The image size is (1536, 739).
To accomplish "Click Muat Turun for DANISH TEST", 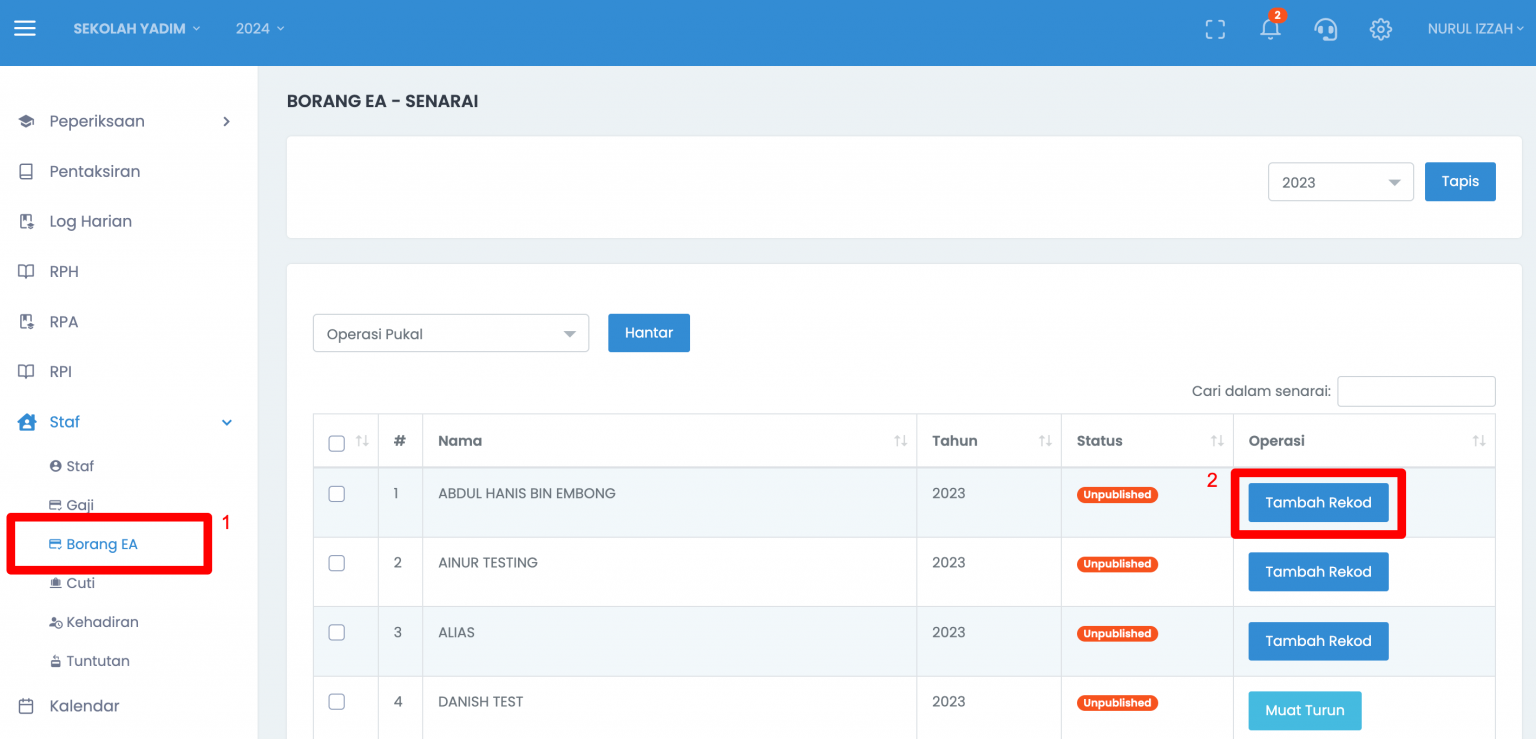I will [1304, 710].
